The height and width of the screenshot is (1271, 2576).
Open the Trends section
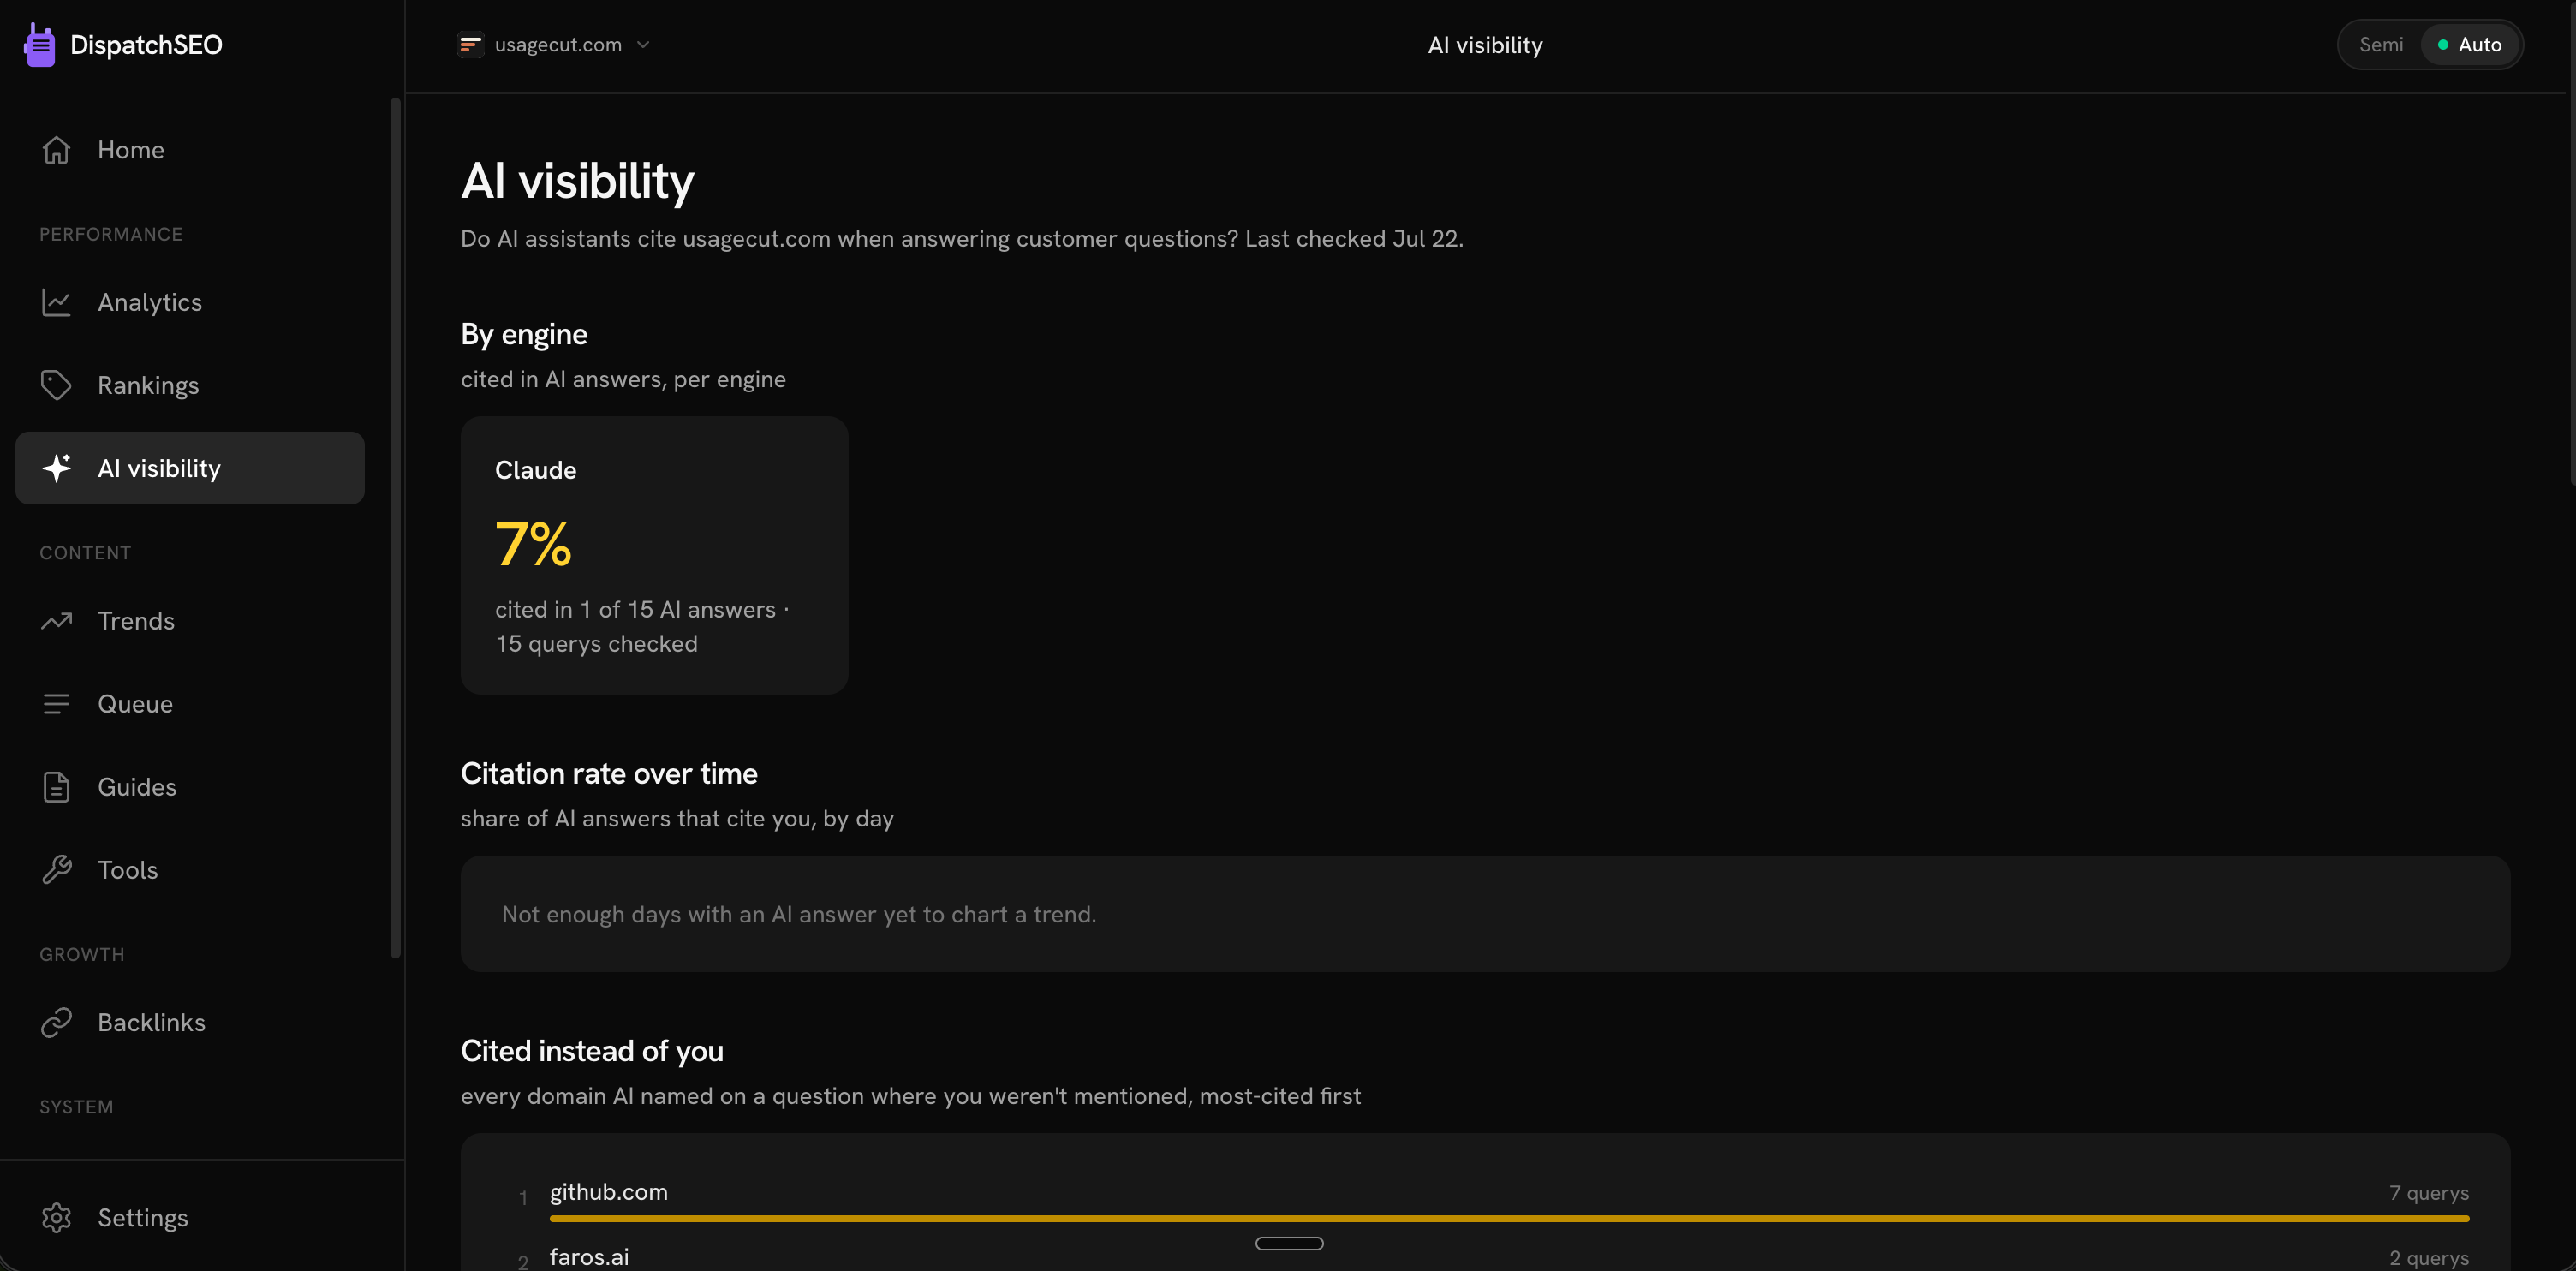click(x=190, y=621)
